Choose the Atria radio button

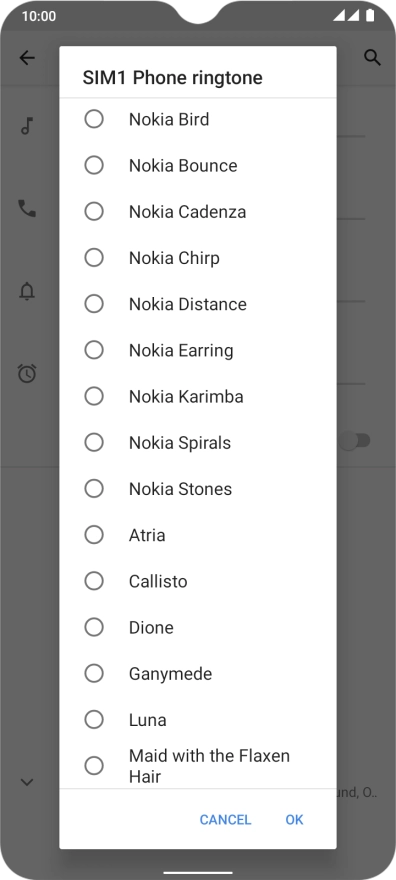click(94, 535)
